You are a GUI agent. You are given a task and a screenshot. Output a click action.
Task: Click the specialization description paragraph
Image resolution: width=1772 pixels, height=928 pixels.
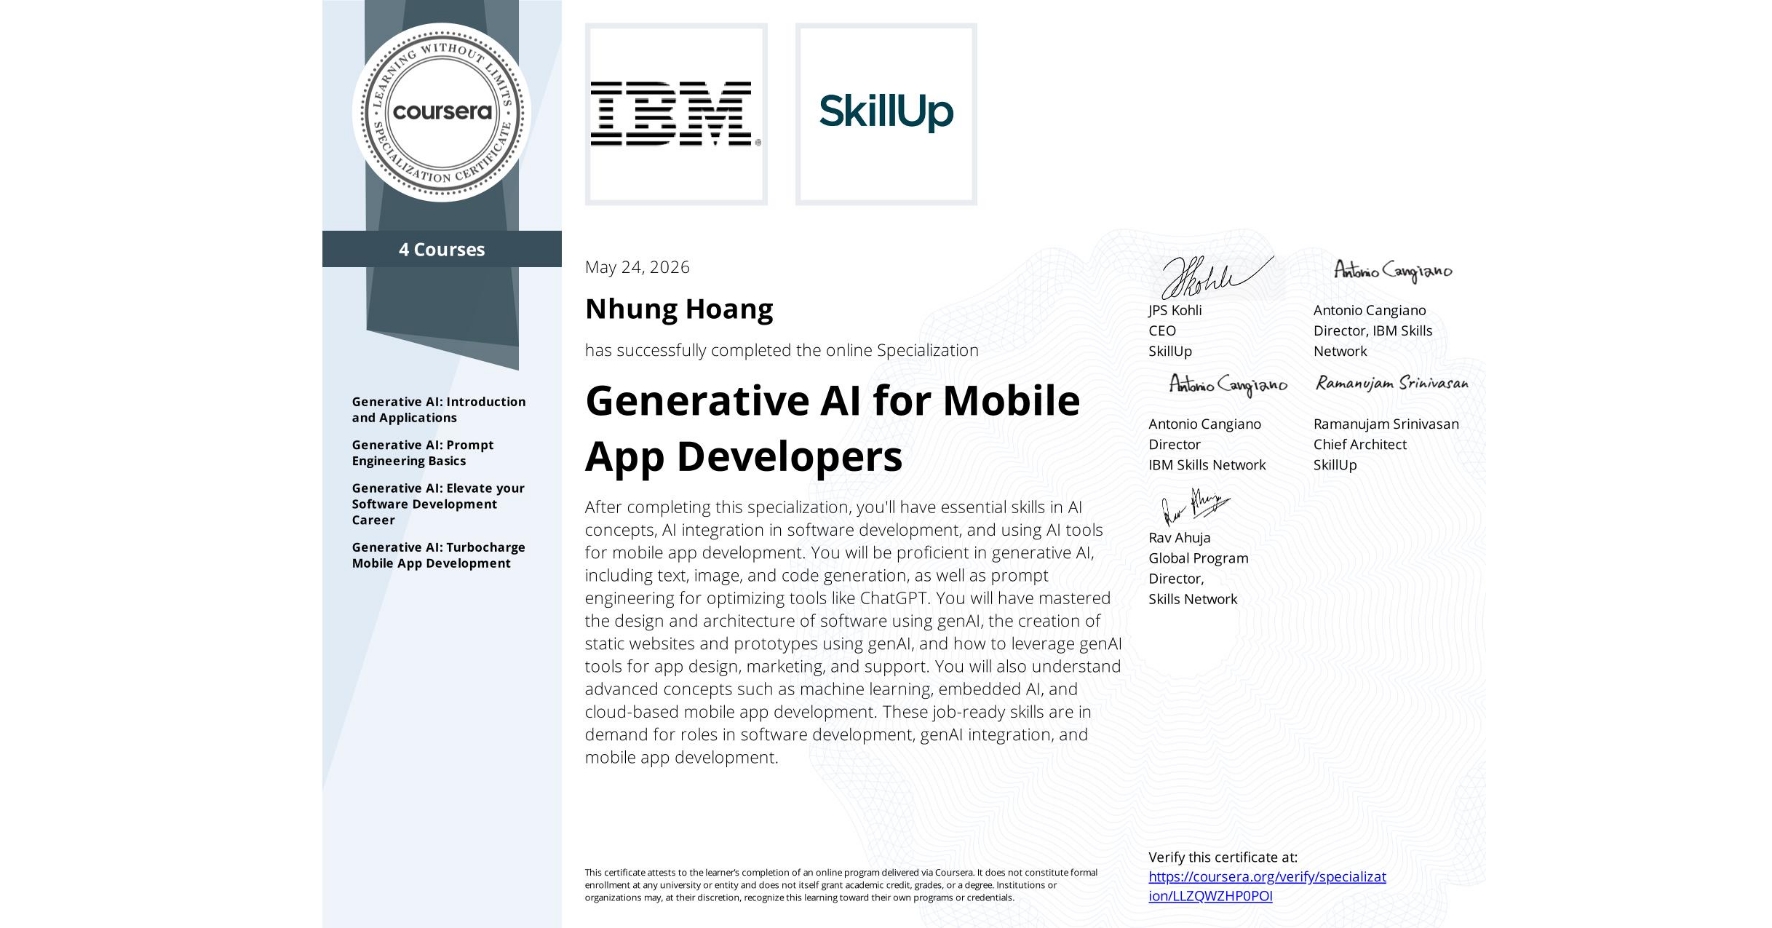[853, 632]
